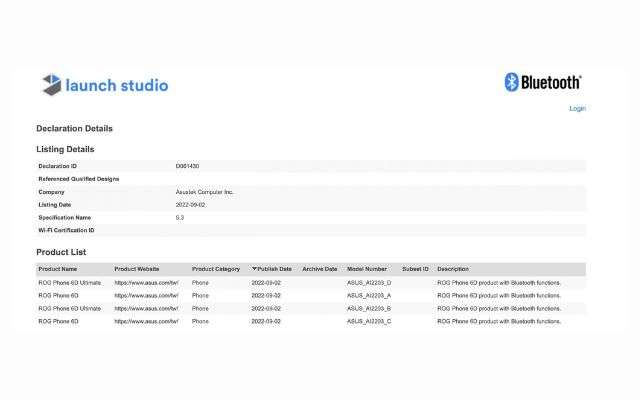This screenshot has width=640, height=400.
Task: Select the Listing Date value 2022-09-02
Action: click(x=190, y=205)
